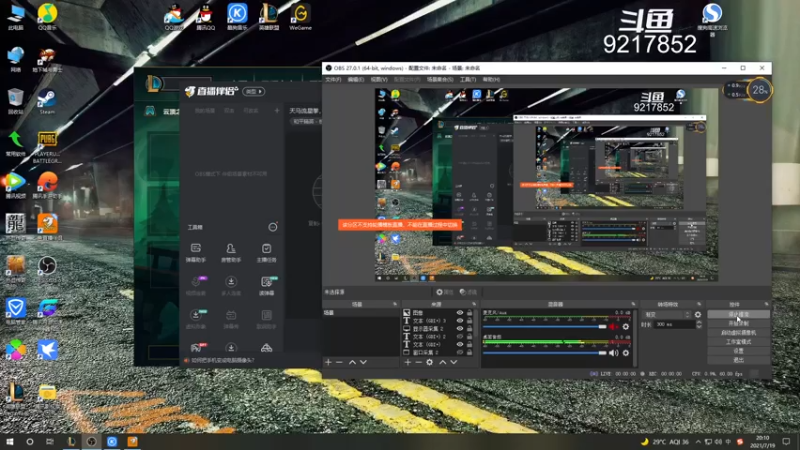This screenshot has width=800, height=450.
Task: Click the transition duration input field
Action: 674,324
